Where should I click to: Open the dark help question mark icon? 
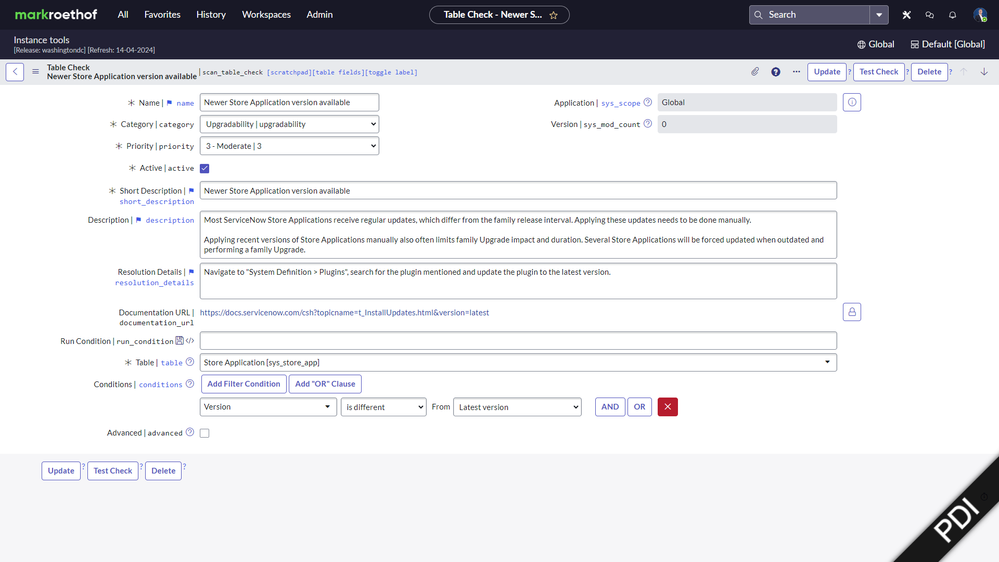tap(775, 72)
